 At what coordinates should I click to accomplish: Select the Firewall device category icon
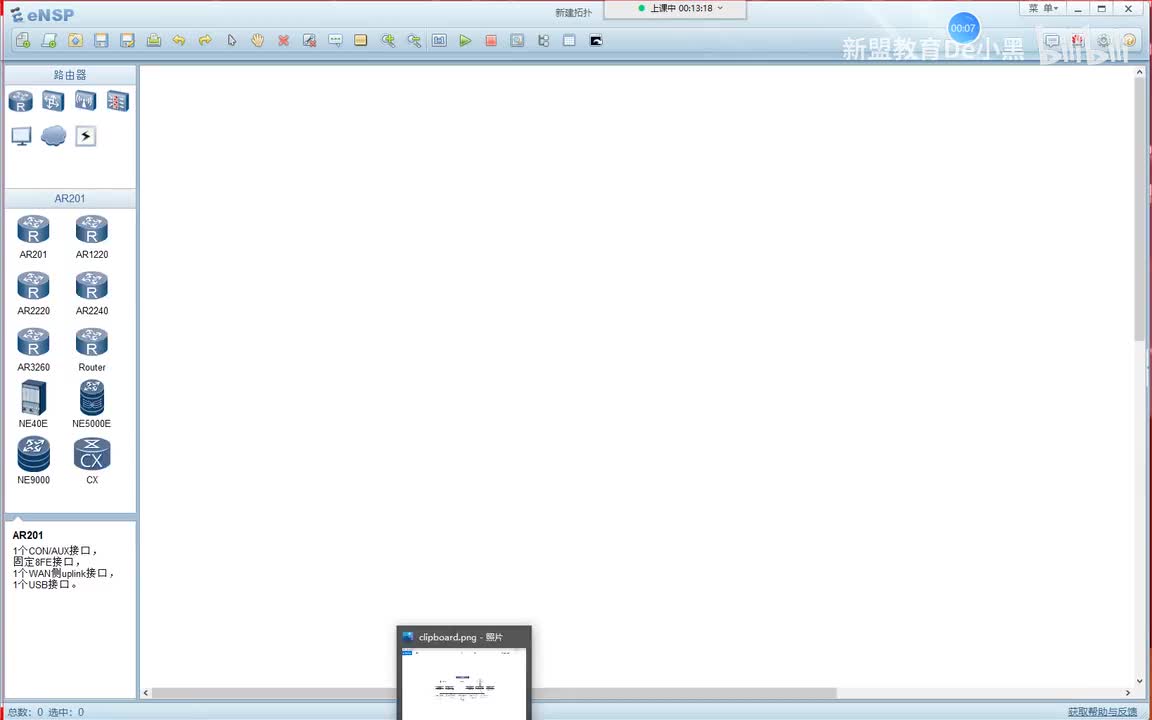point(118,101)
